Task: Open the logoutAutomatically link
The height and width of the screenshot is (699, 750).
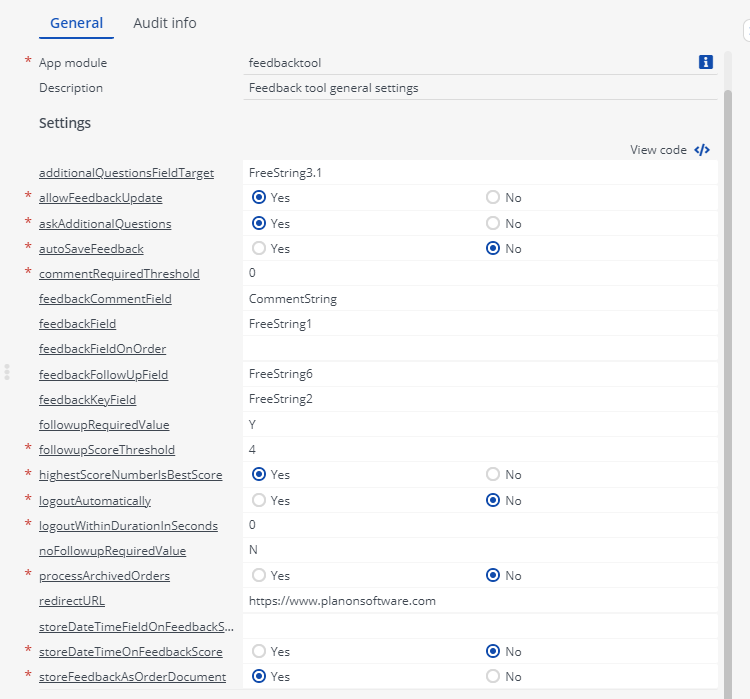Action: 95,501
